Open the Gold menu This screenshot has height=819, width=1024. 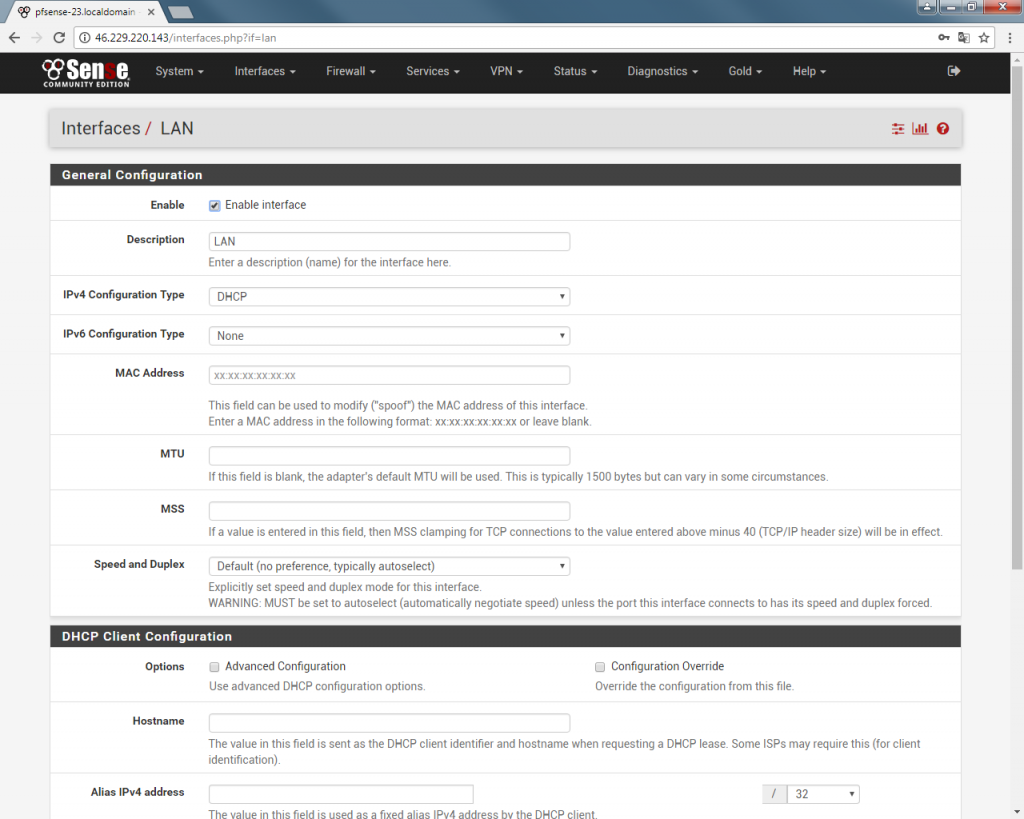(745, 71)
